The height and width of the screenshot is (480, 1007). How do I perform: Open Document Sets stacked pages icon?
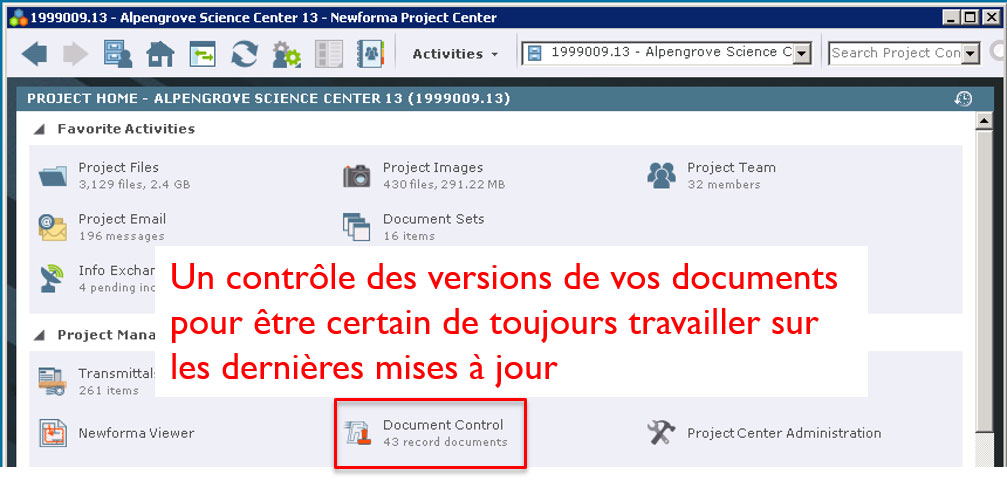357,227
